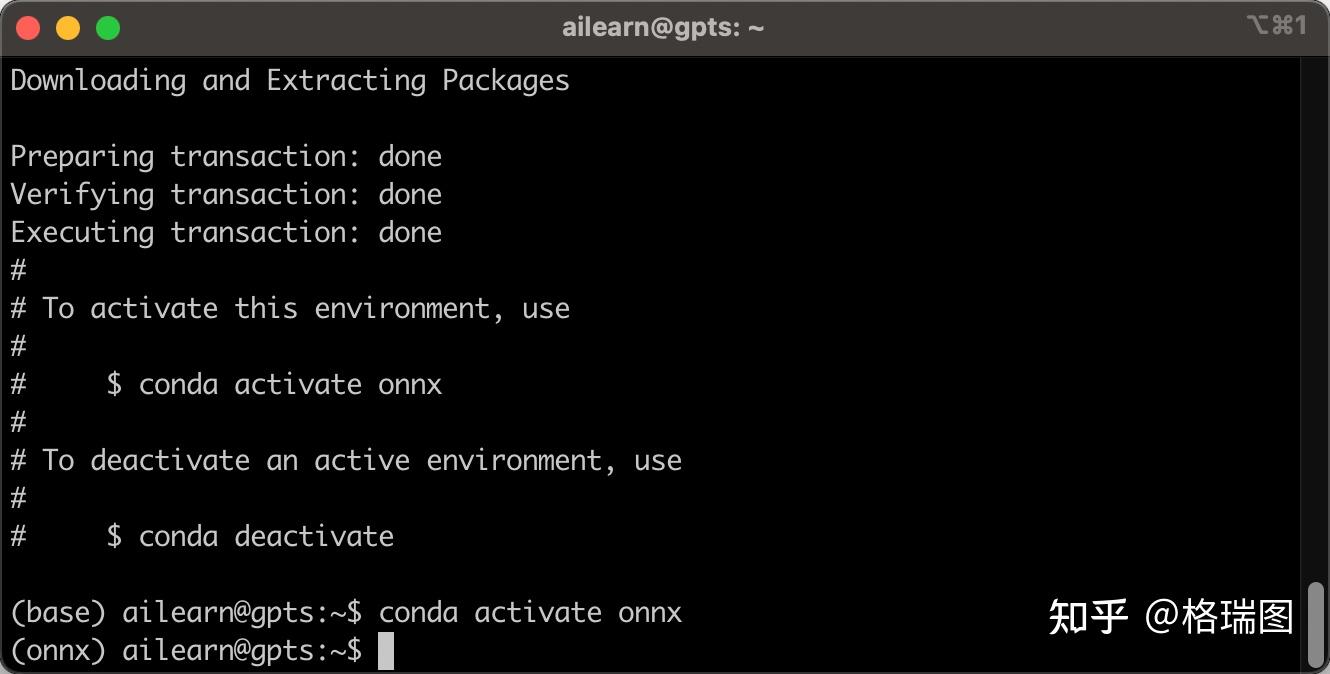Viewport: 1330px width, 674px height.
Task: Click the To deactivate an active environment comment
Action: 360,461
